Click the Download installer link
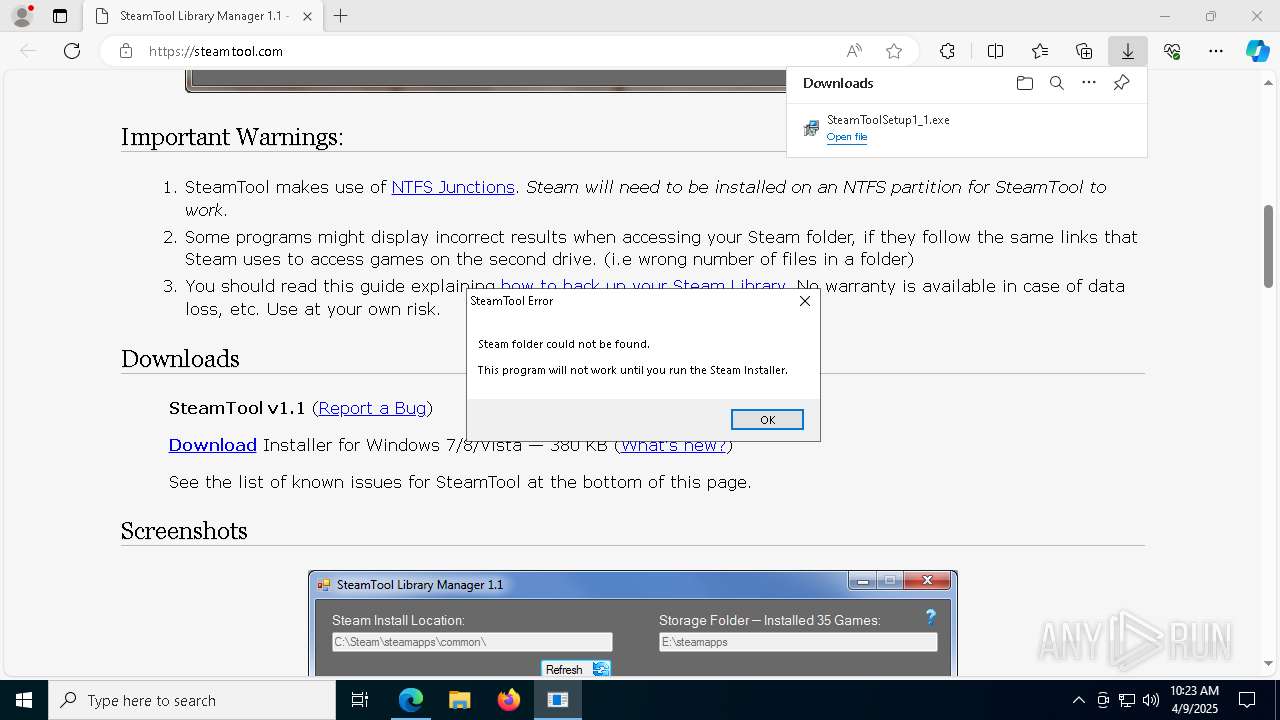Screen dimensions: 1280x720 (212, 445)
